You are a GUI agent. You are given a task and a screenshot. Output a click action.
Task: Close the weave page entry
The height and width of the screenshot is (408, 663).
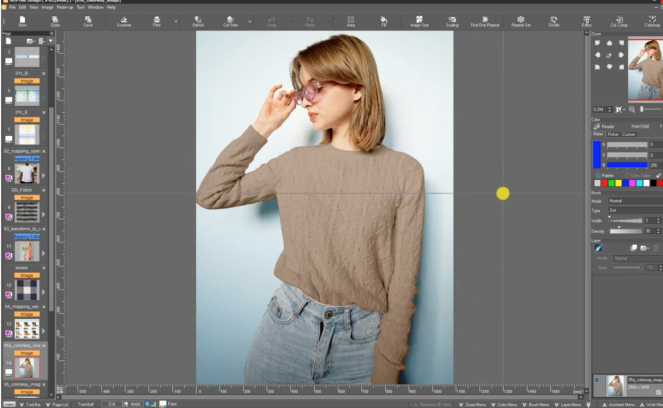coord(44,268)
